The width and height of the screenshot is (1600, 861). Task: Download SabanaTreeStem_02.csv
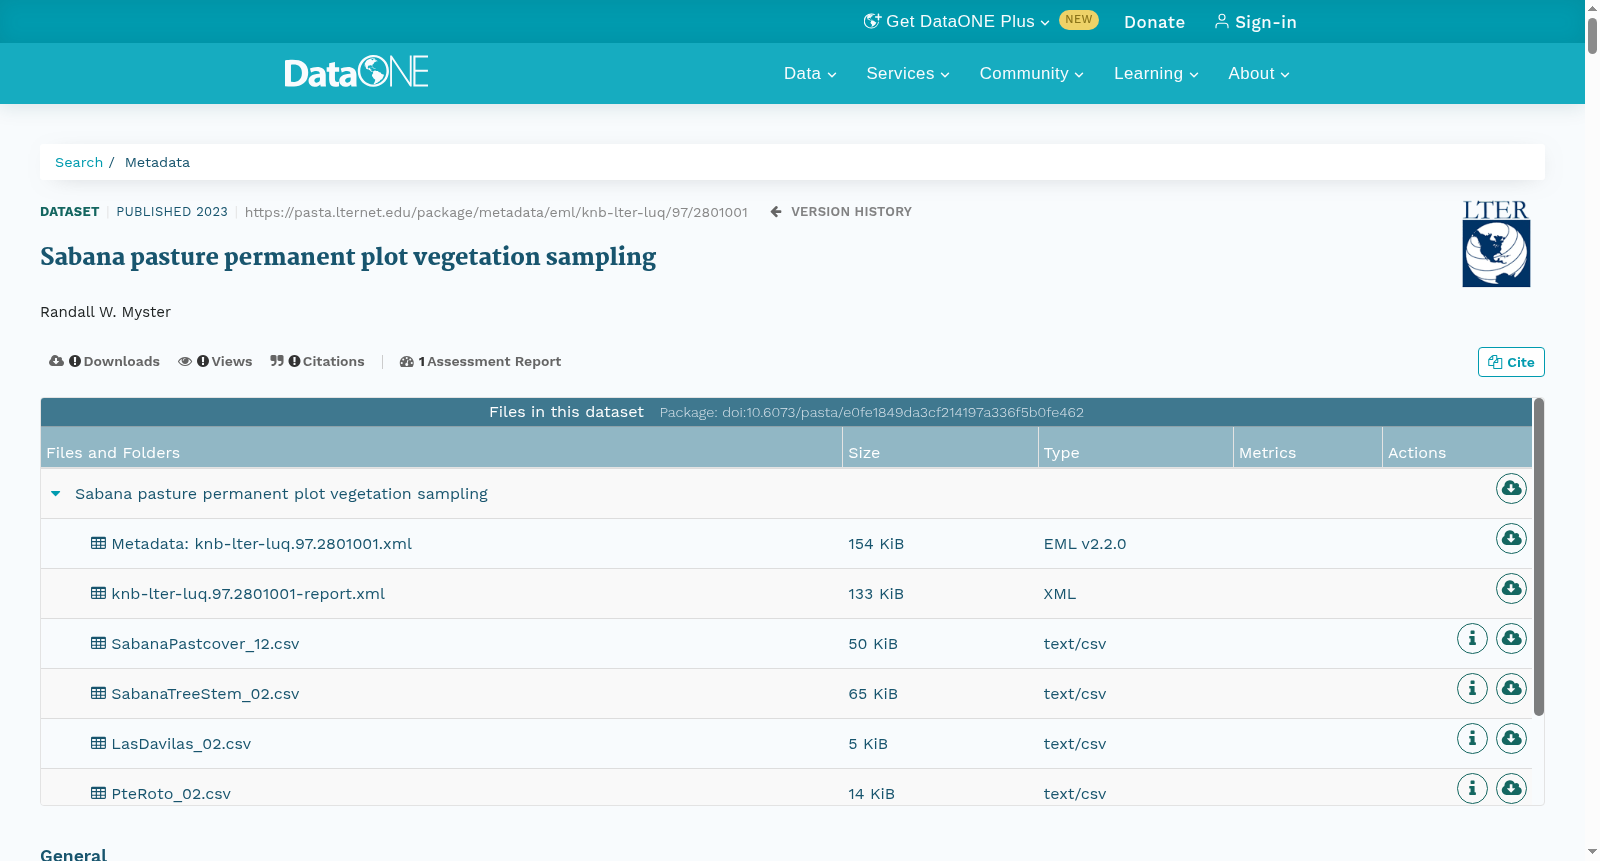tap(1511, 688)
